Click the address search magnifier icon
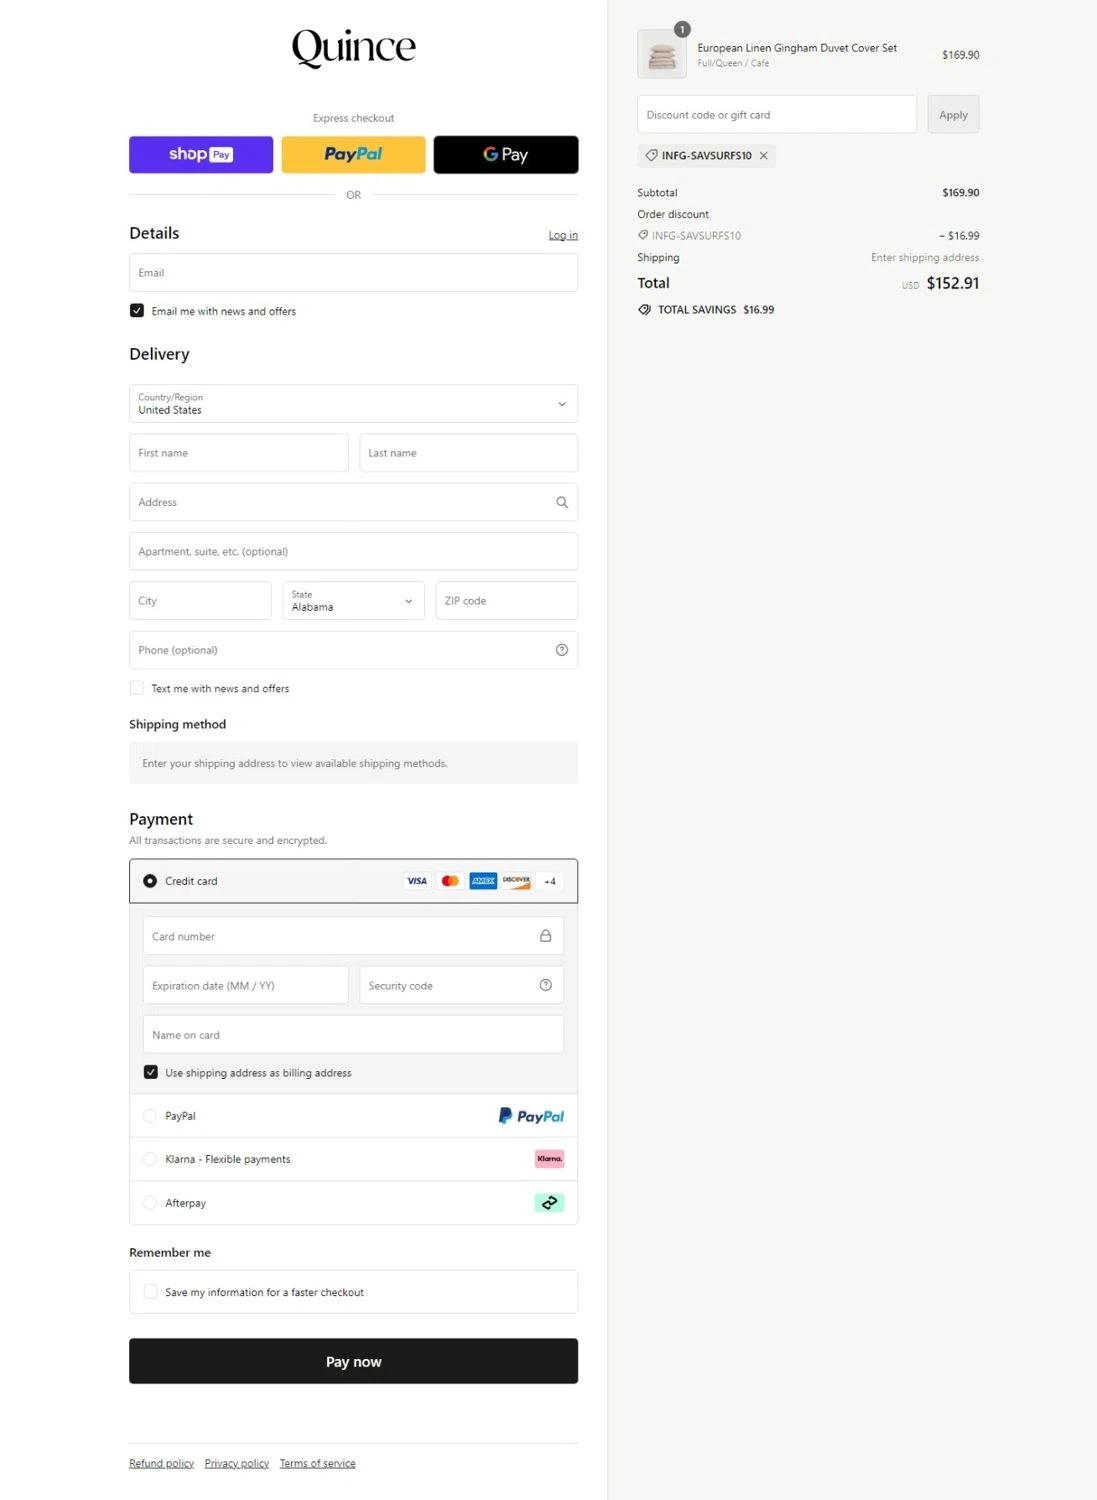 tap(562, 503)
